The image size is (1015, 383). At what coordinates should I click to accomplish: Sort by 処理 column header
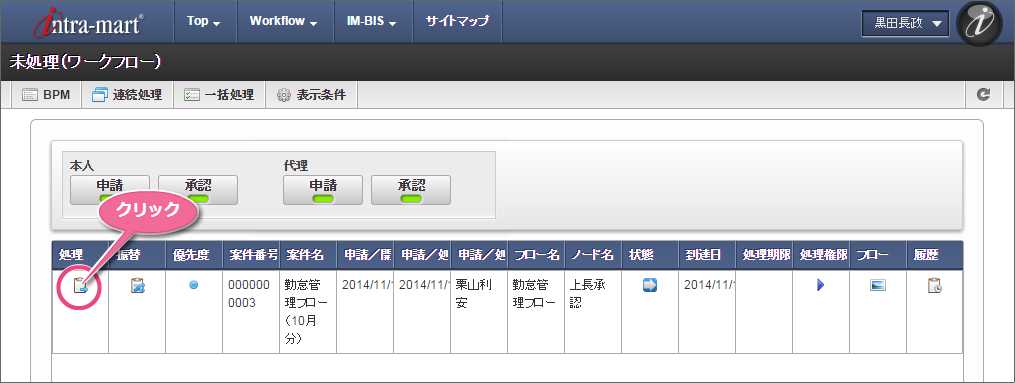click(x=80, y=255)
